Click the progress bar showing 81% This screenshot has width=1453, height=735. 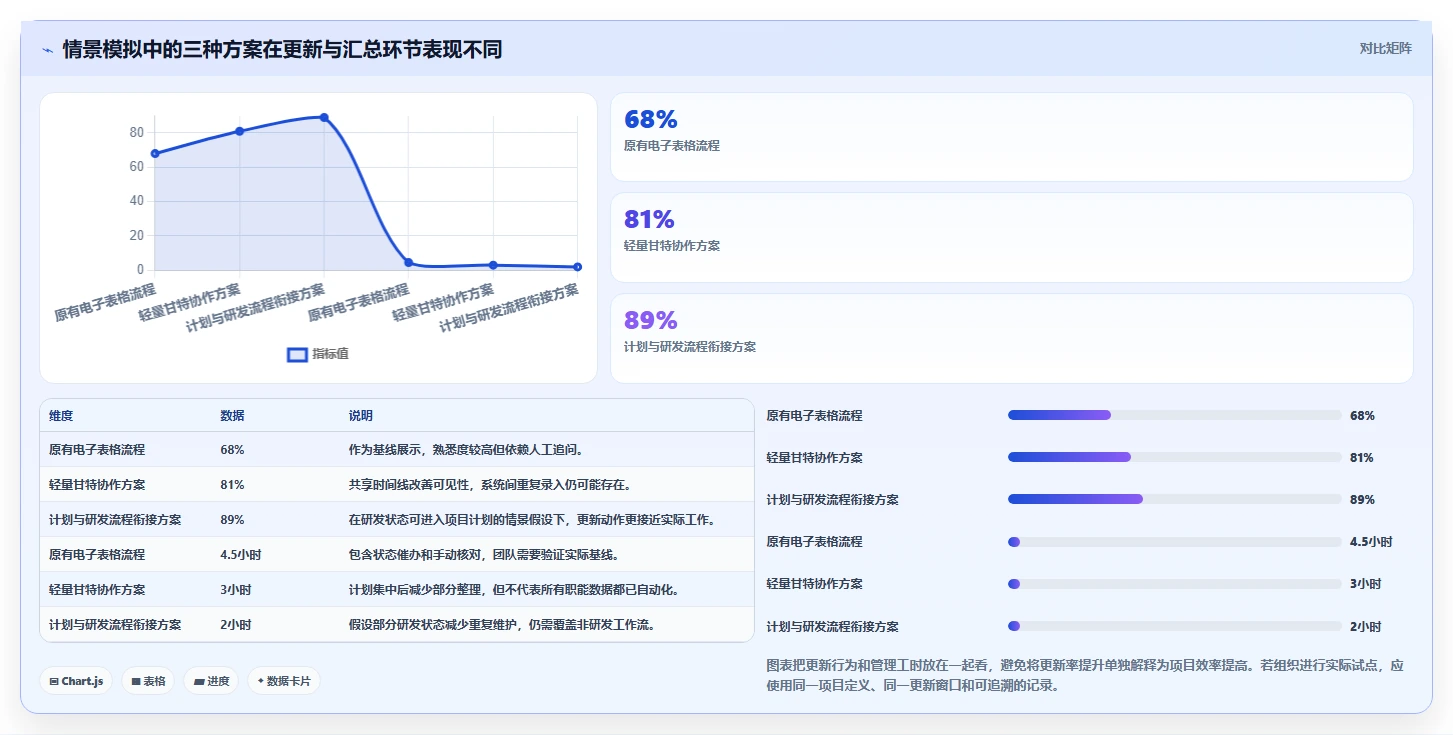pos(1175,457)
